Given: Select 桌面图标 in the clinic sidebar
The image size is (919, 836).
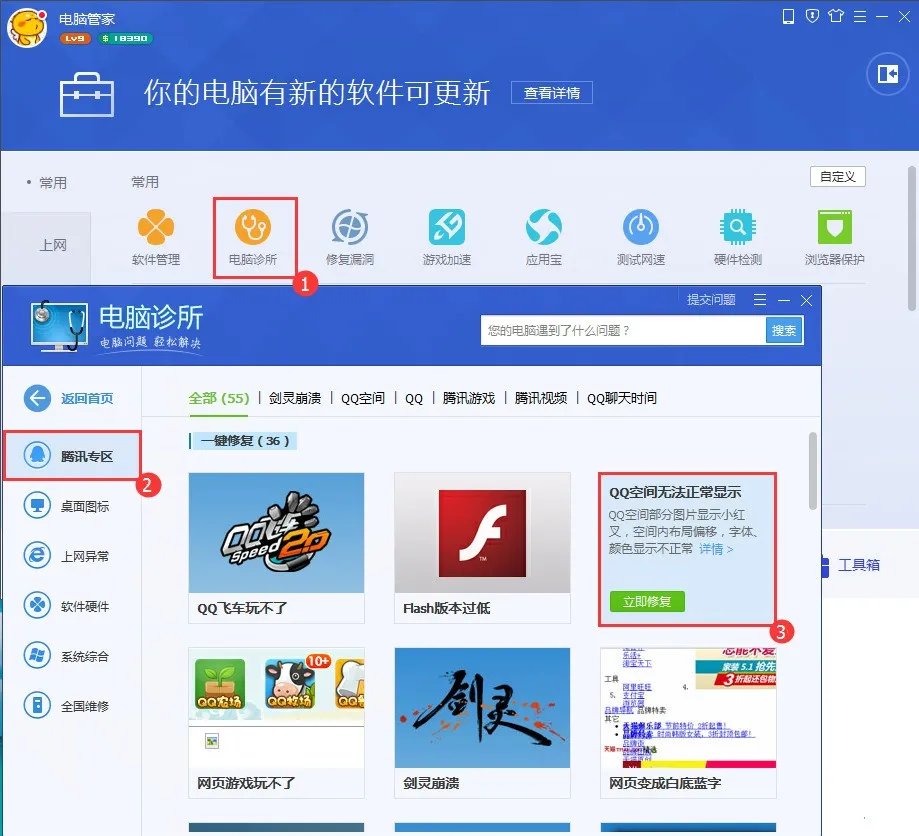Looking at the screenshot, I should tap(73, 506).
